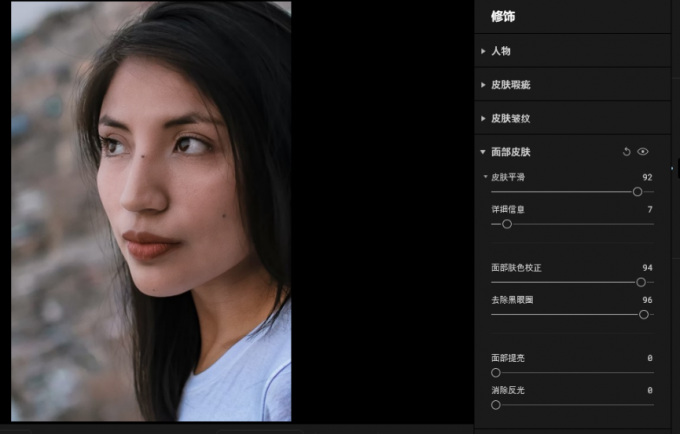This screenshot has width=680, height=434.
Task: Click the 去除黑眼圈 label
Action: pyautogui.click(x=512, y=300)
